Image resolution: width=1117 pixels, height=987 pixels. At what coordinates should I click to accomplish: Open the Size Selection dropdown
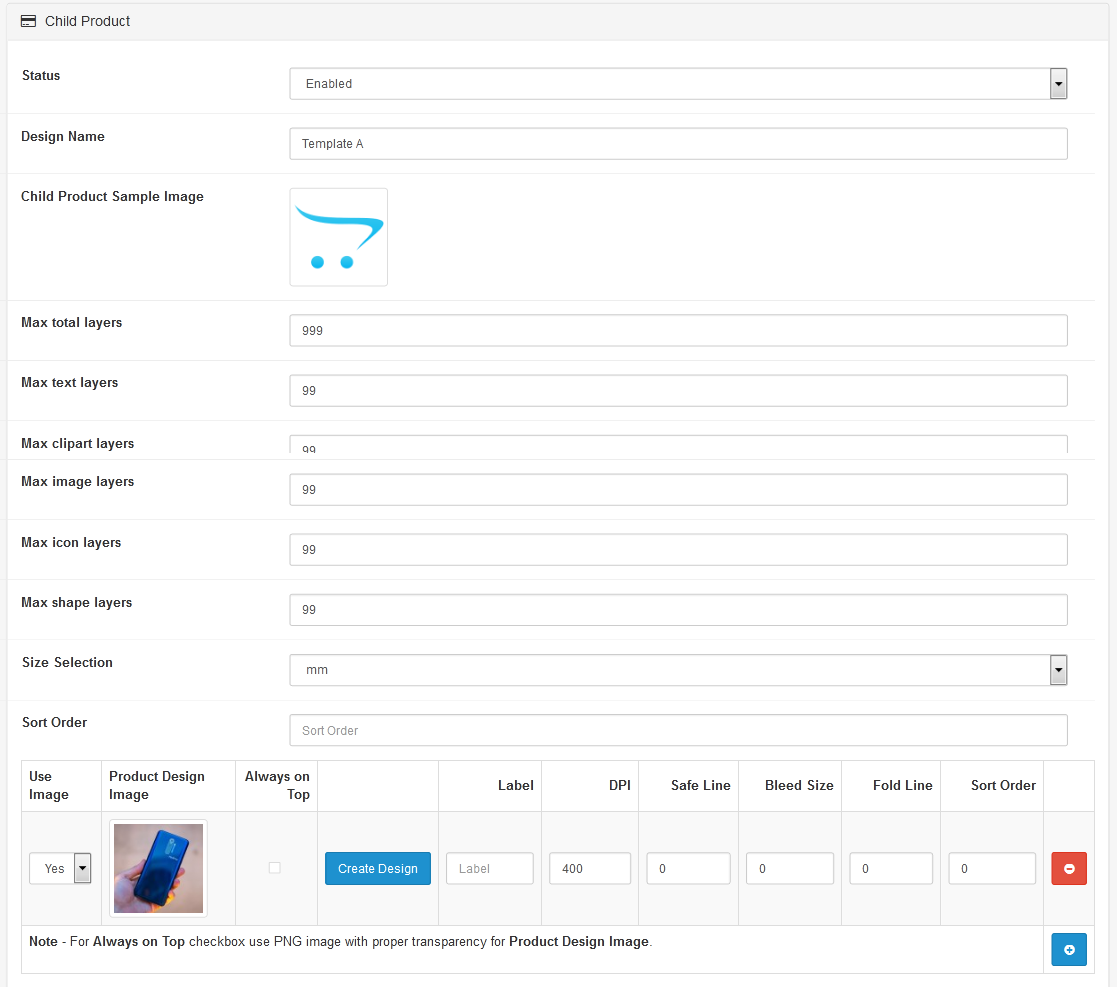click(x=678, y=669)
